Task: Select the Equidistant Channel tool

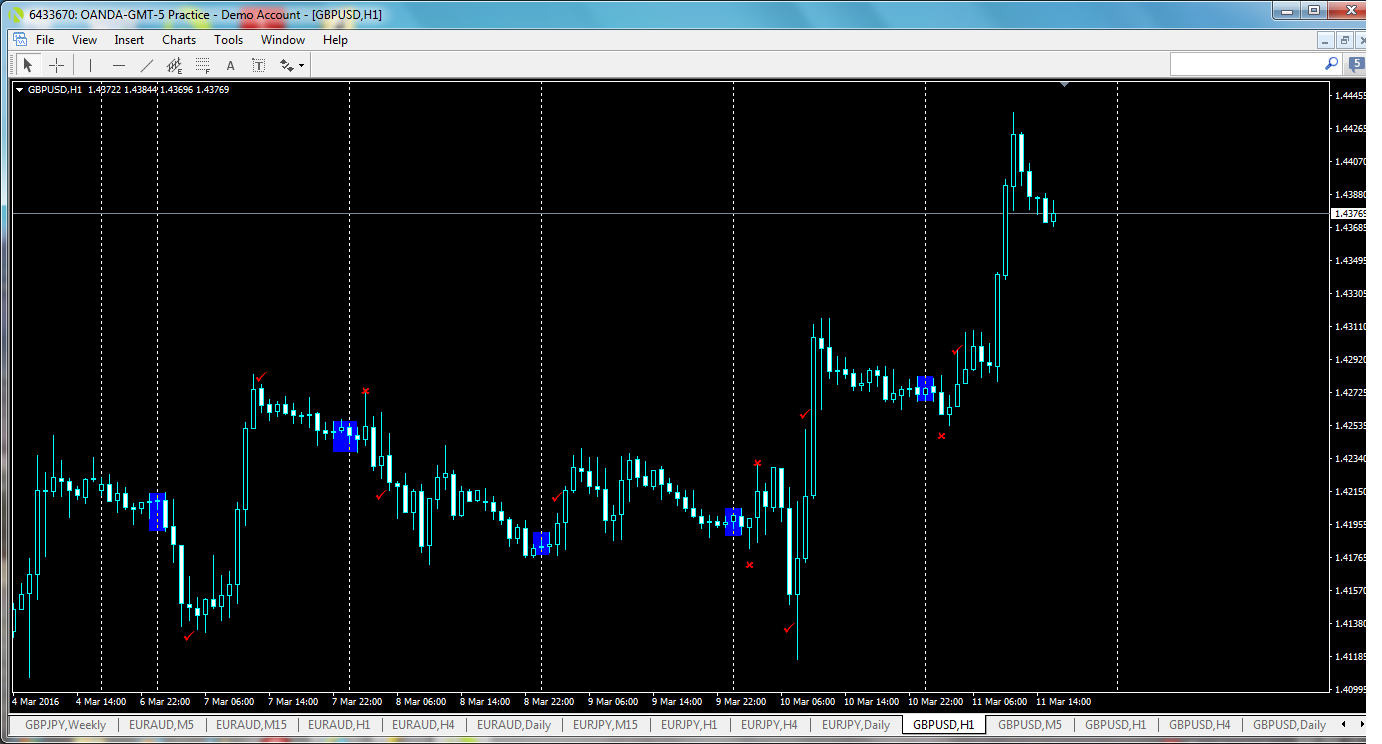Action: pos(175,65)
